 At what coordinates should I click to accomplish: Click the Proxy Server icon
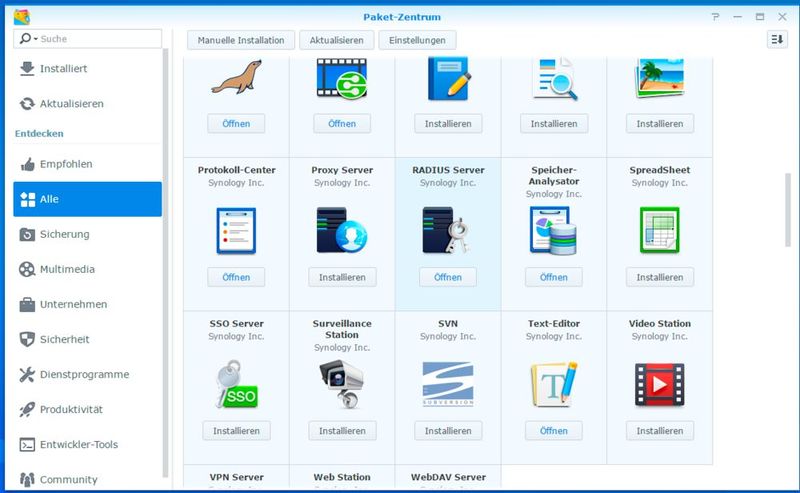342,230
